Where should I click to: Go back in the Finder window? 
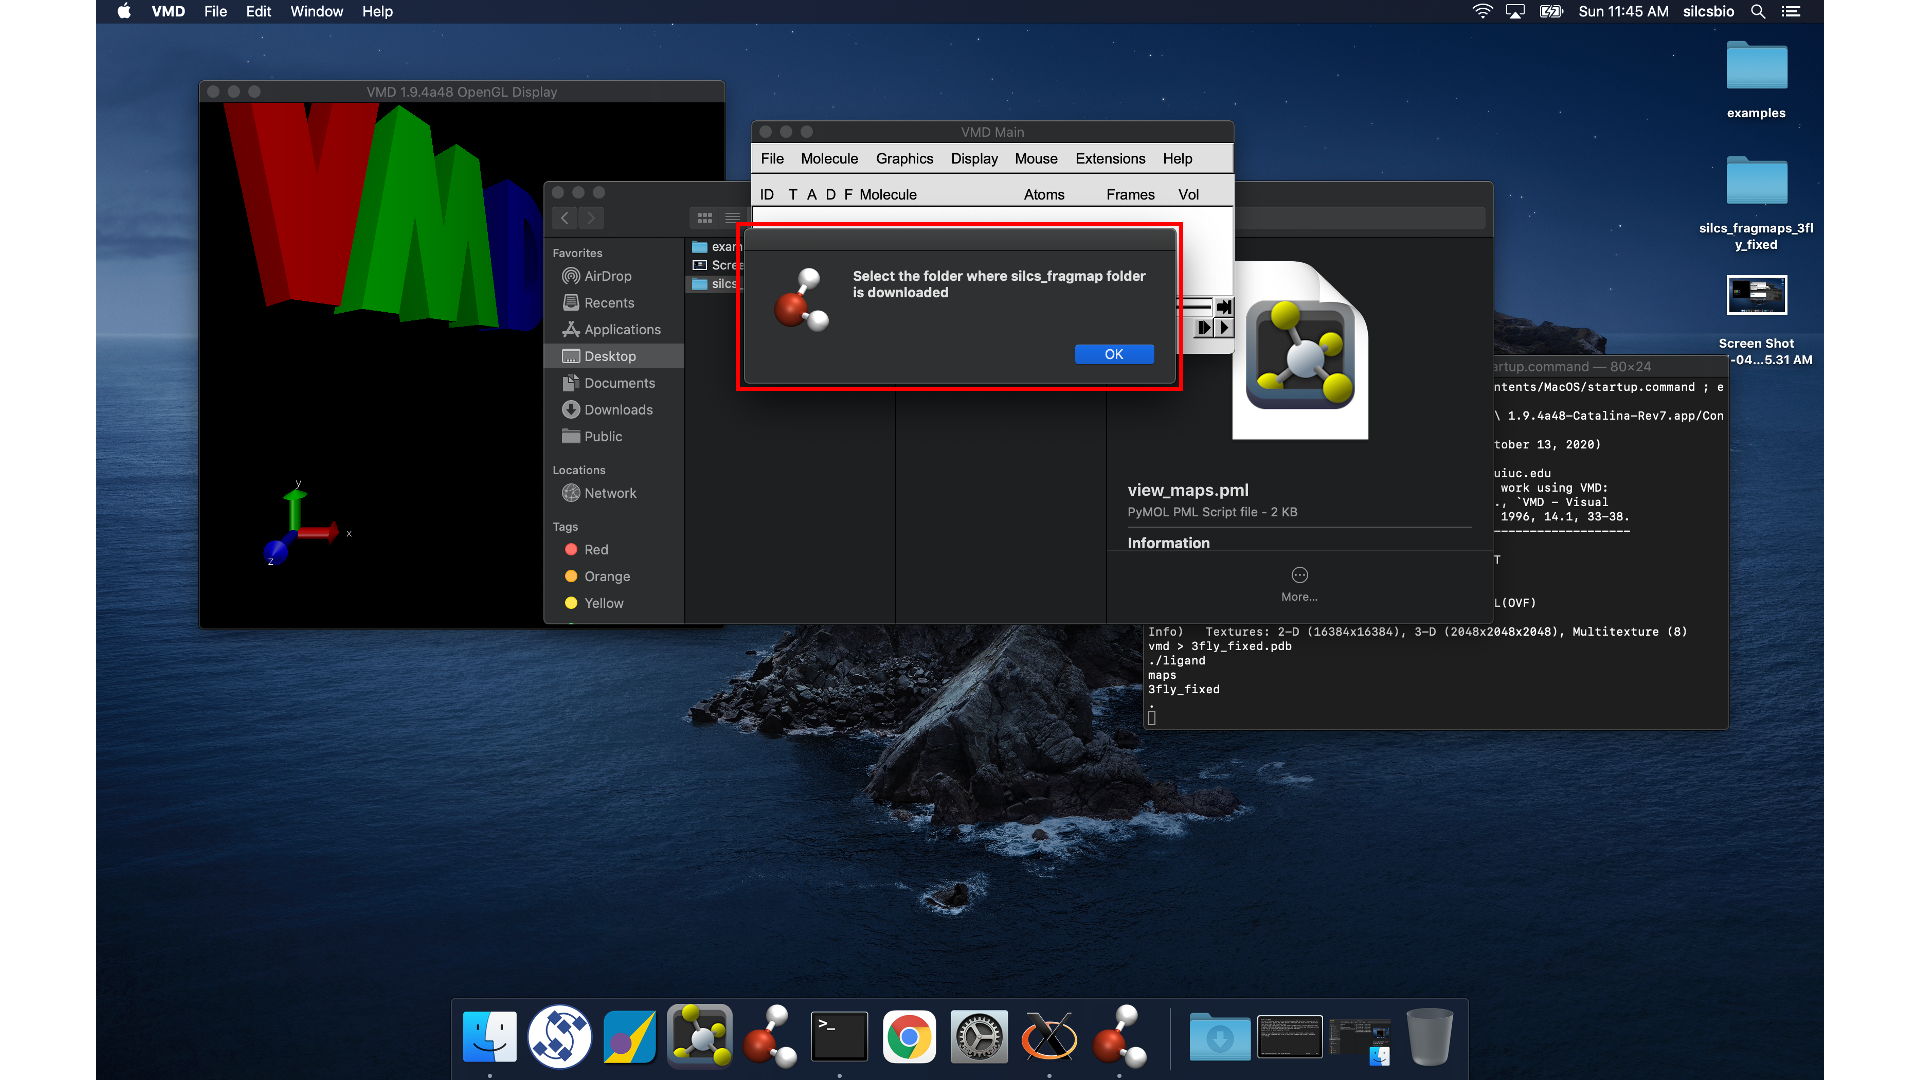[565, 217]
